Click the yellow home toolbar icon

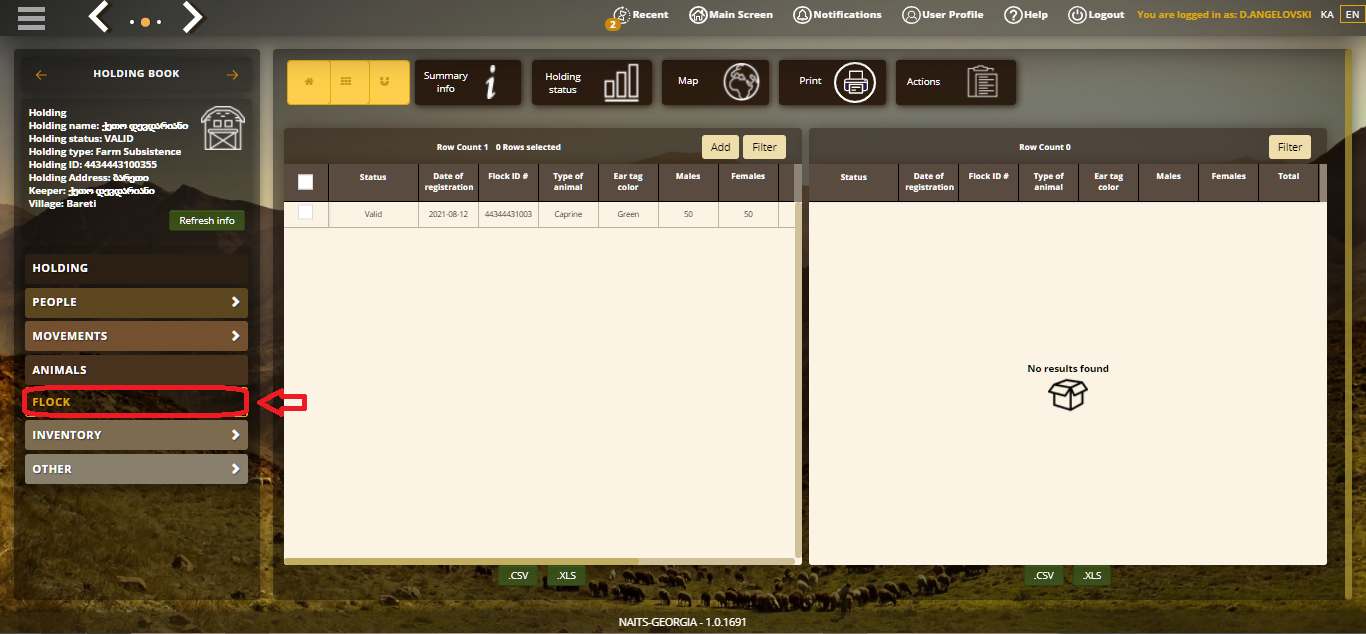pos(308,82)
